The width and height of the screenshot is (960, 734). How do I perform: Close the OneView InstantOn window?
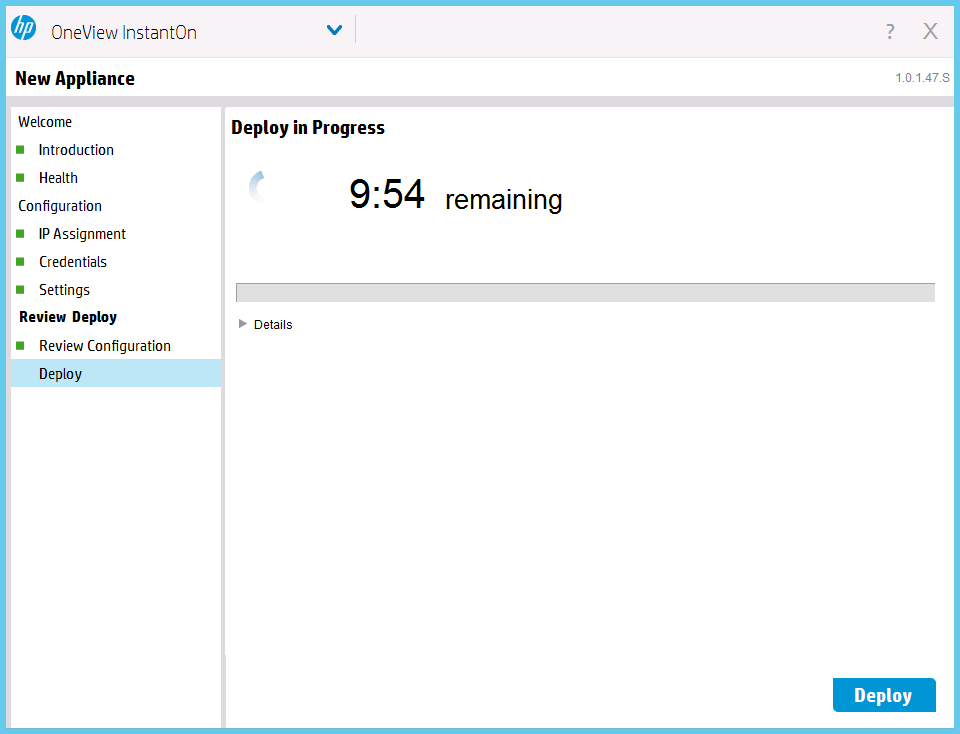click(x=930, y=31)
